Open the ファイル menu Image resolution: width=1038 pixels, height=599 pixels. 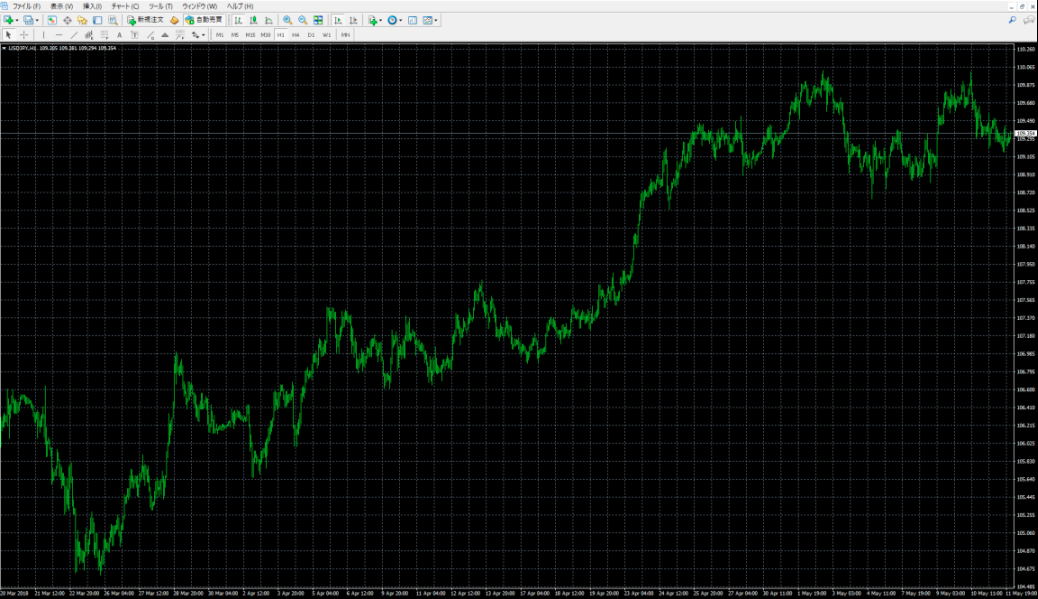click(x=26, y=6)
